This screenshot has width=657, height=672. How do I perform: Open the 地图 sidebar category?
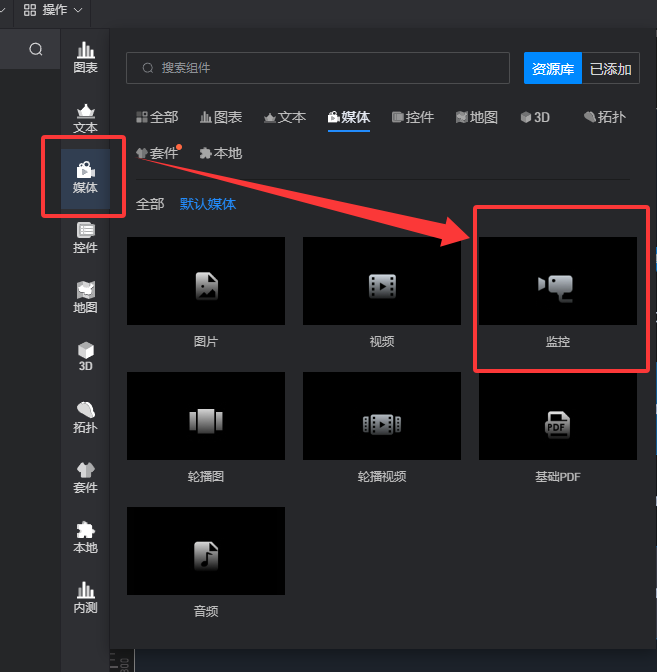pos(85,298)
